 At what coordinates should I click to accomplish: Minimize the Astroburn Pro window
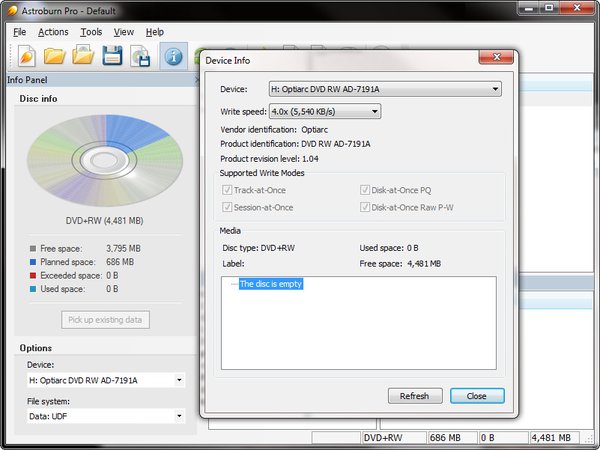click(529, 8)
